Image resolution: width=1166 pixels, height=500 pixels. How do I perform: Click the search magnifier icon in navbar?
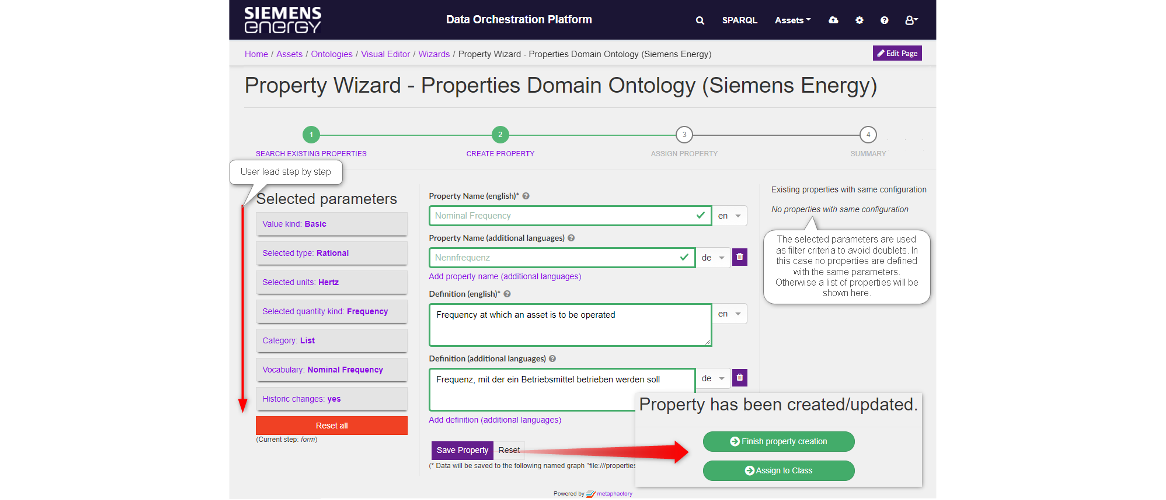pos(700,20)
